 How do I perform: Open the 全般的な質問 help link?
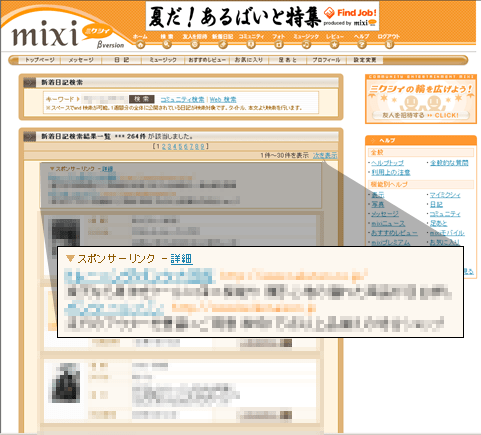[449, 163]
